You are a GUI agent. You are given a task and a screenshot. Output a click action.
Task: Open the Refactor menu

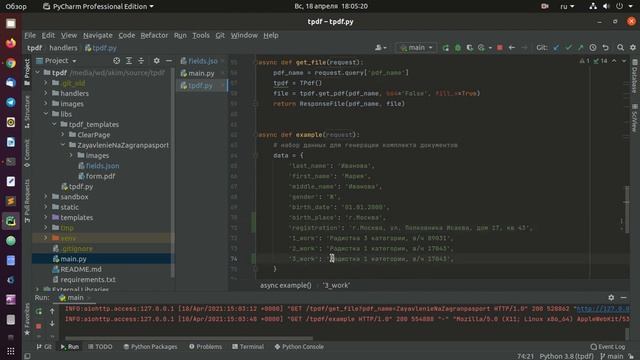point(154,36)
